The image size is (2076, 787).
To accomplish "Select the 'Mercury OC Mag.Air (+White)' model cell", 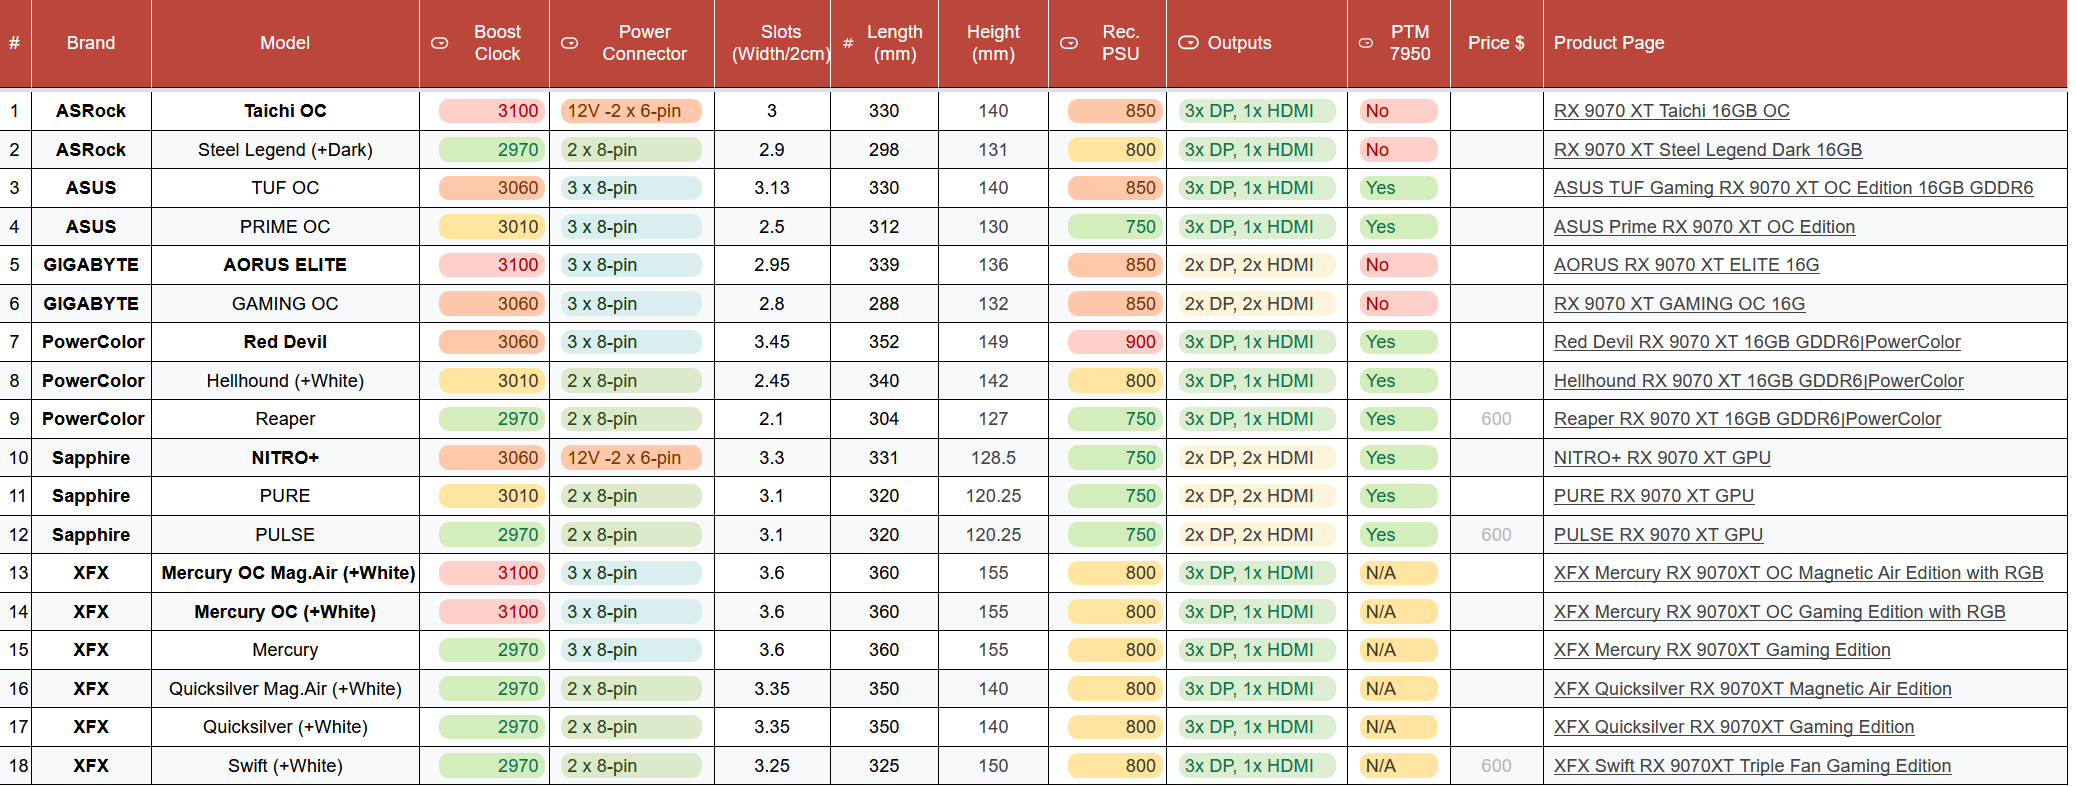I will (x=285, y=573).
